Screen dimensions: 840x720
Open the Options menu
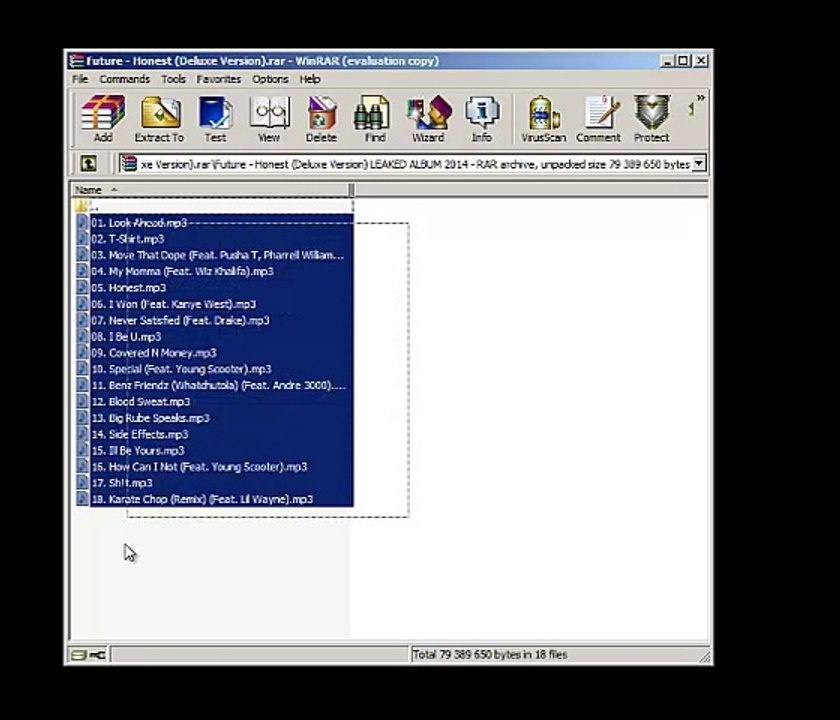(270, 79)
